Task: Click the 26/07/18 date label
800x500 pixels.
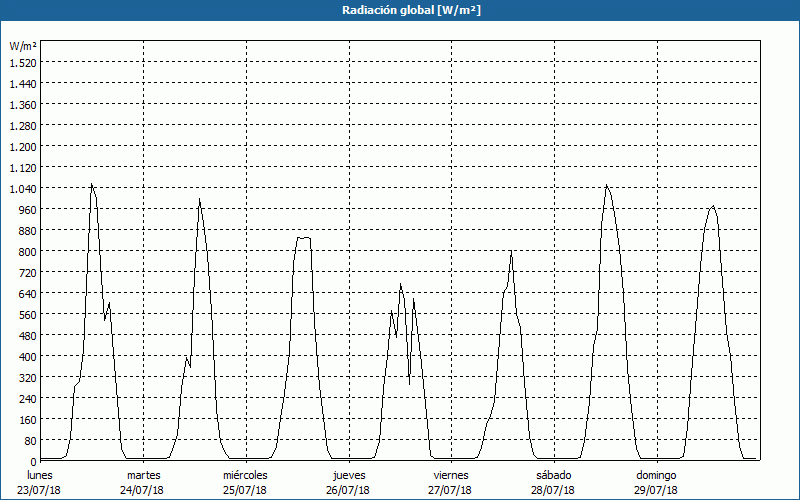Action: click(348, 490)
